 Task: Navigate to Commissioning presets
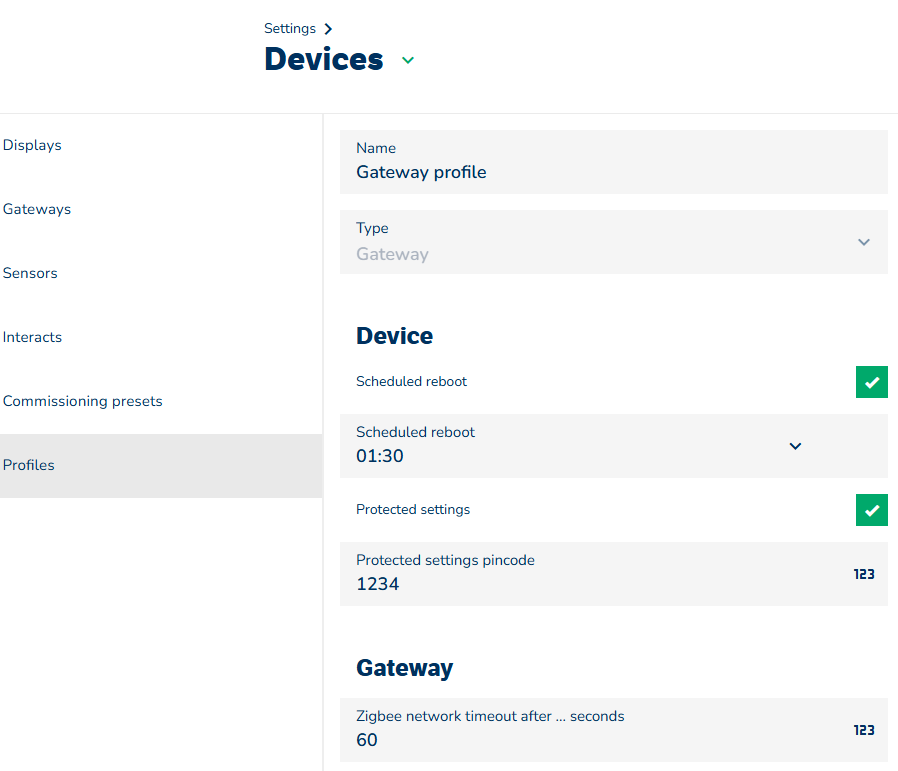(x=82, y=401)
